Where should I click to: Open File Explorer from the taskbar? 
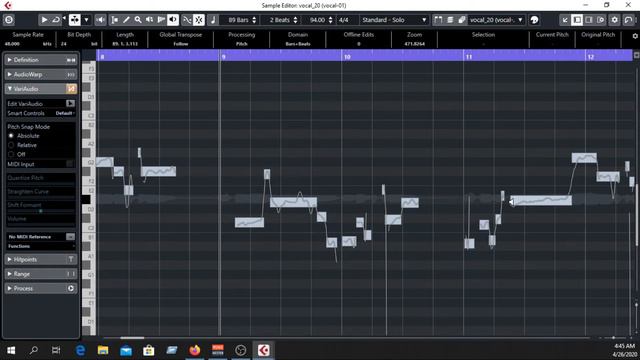(x=103, y=350)
